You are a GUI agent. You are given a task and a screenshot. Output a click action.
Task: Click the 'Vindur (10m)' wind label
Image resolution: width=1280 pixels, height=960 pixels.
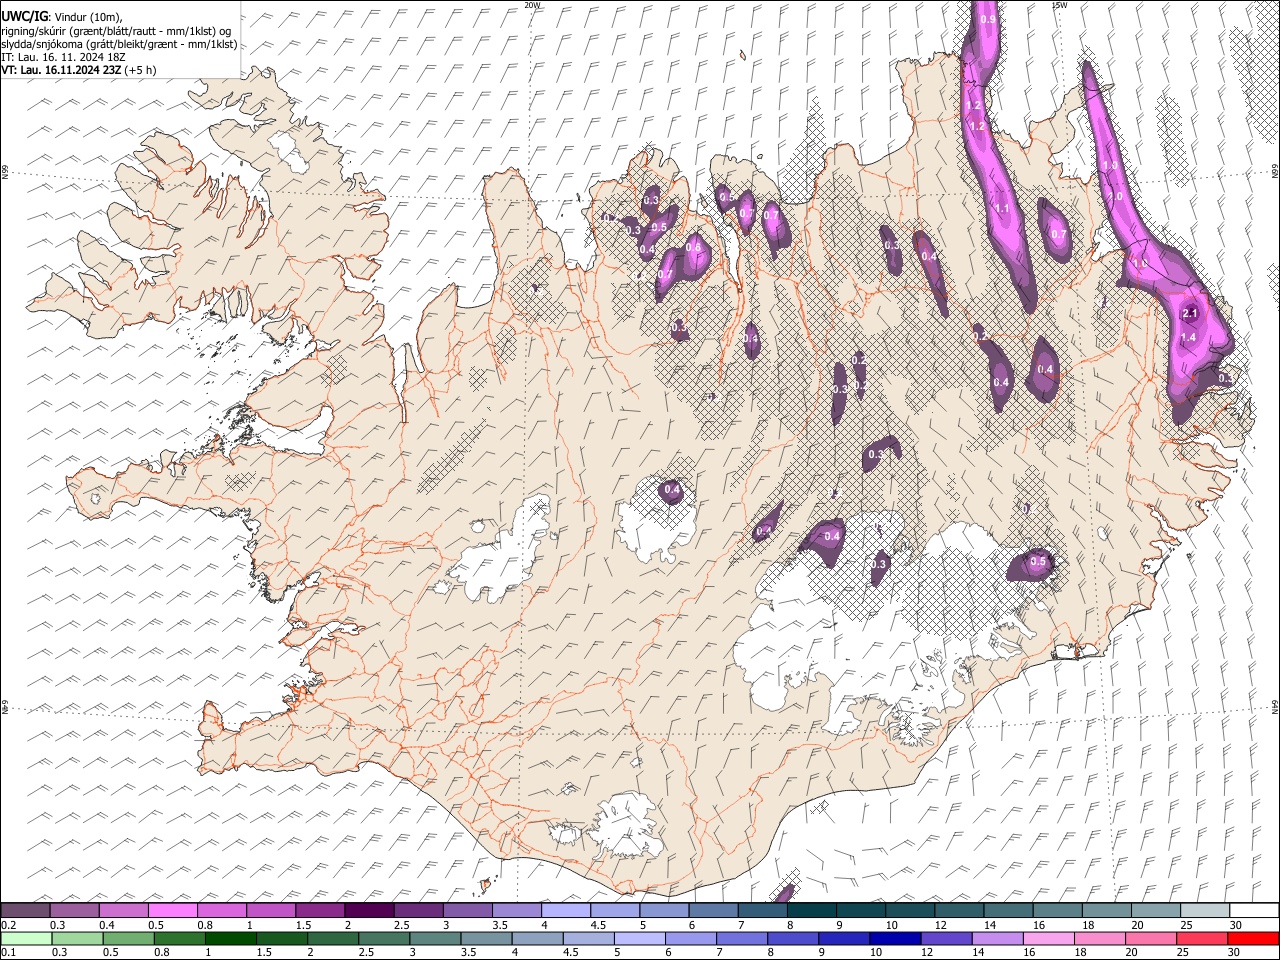(x=87, y=17)
